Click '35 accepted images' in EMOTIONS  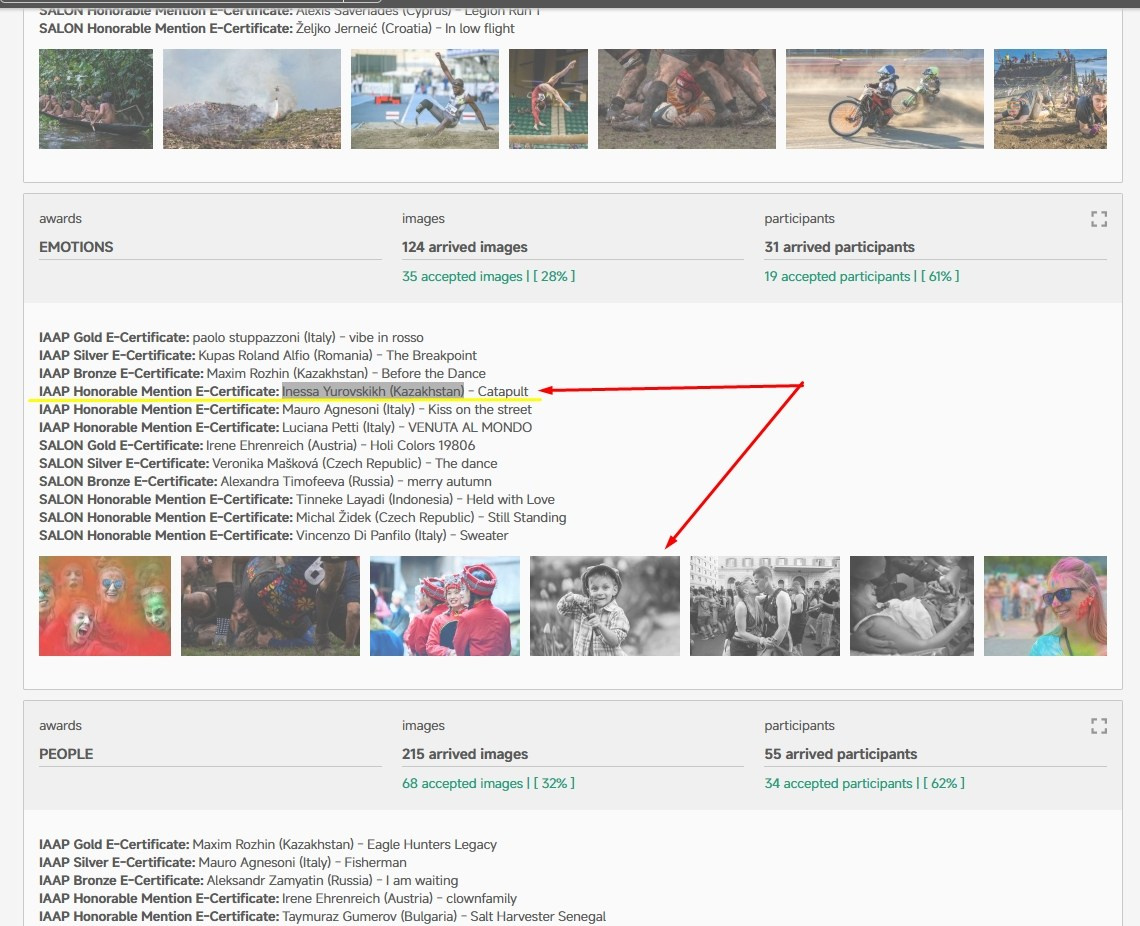(462, 276)
